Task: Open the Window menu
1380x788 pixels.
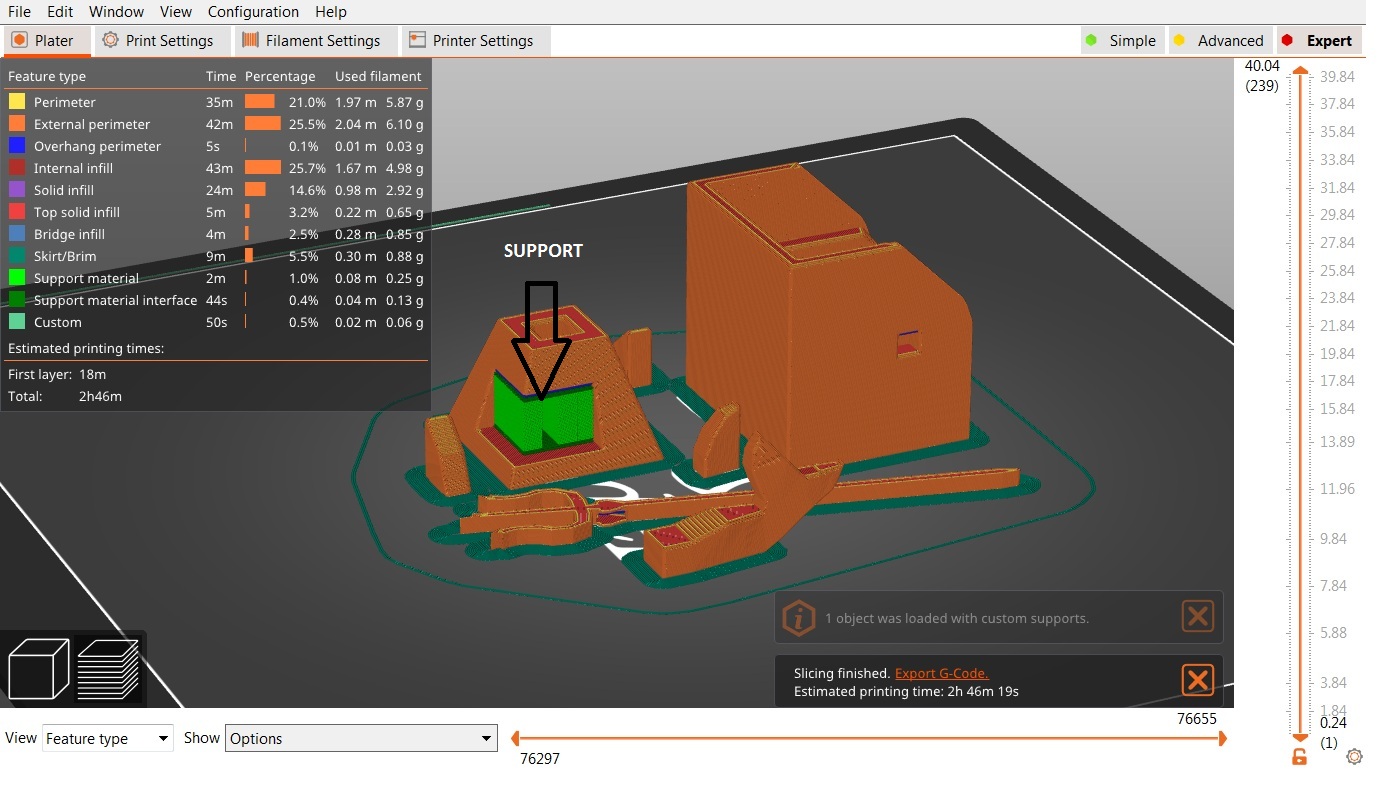Action: (116, 12)
